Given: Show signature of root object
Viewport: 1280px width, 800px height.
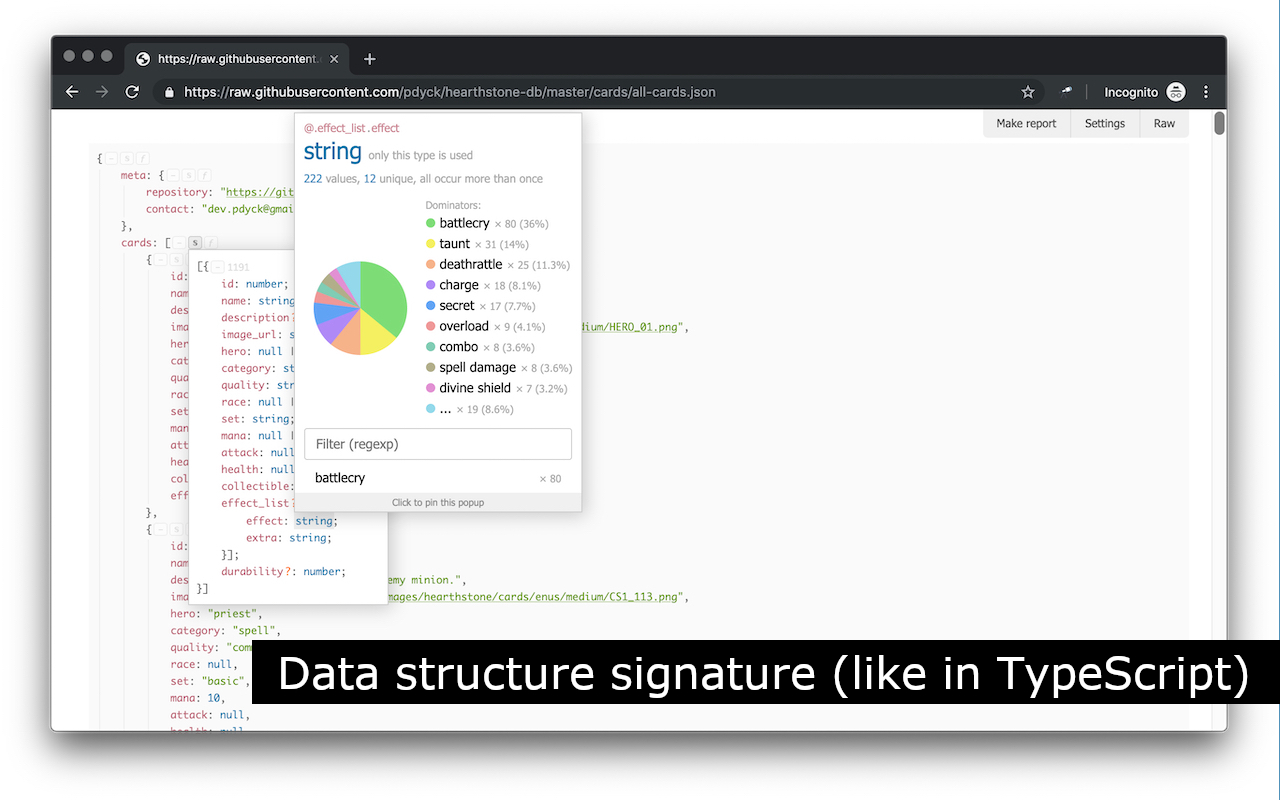Looking at the screenshot, I should [x=127, y=158].
